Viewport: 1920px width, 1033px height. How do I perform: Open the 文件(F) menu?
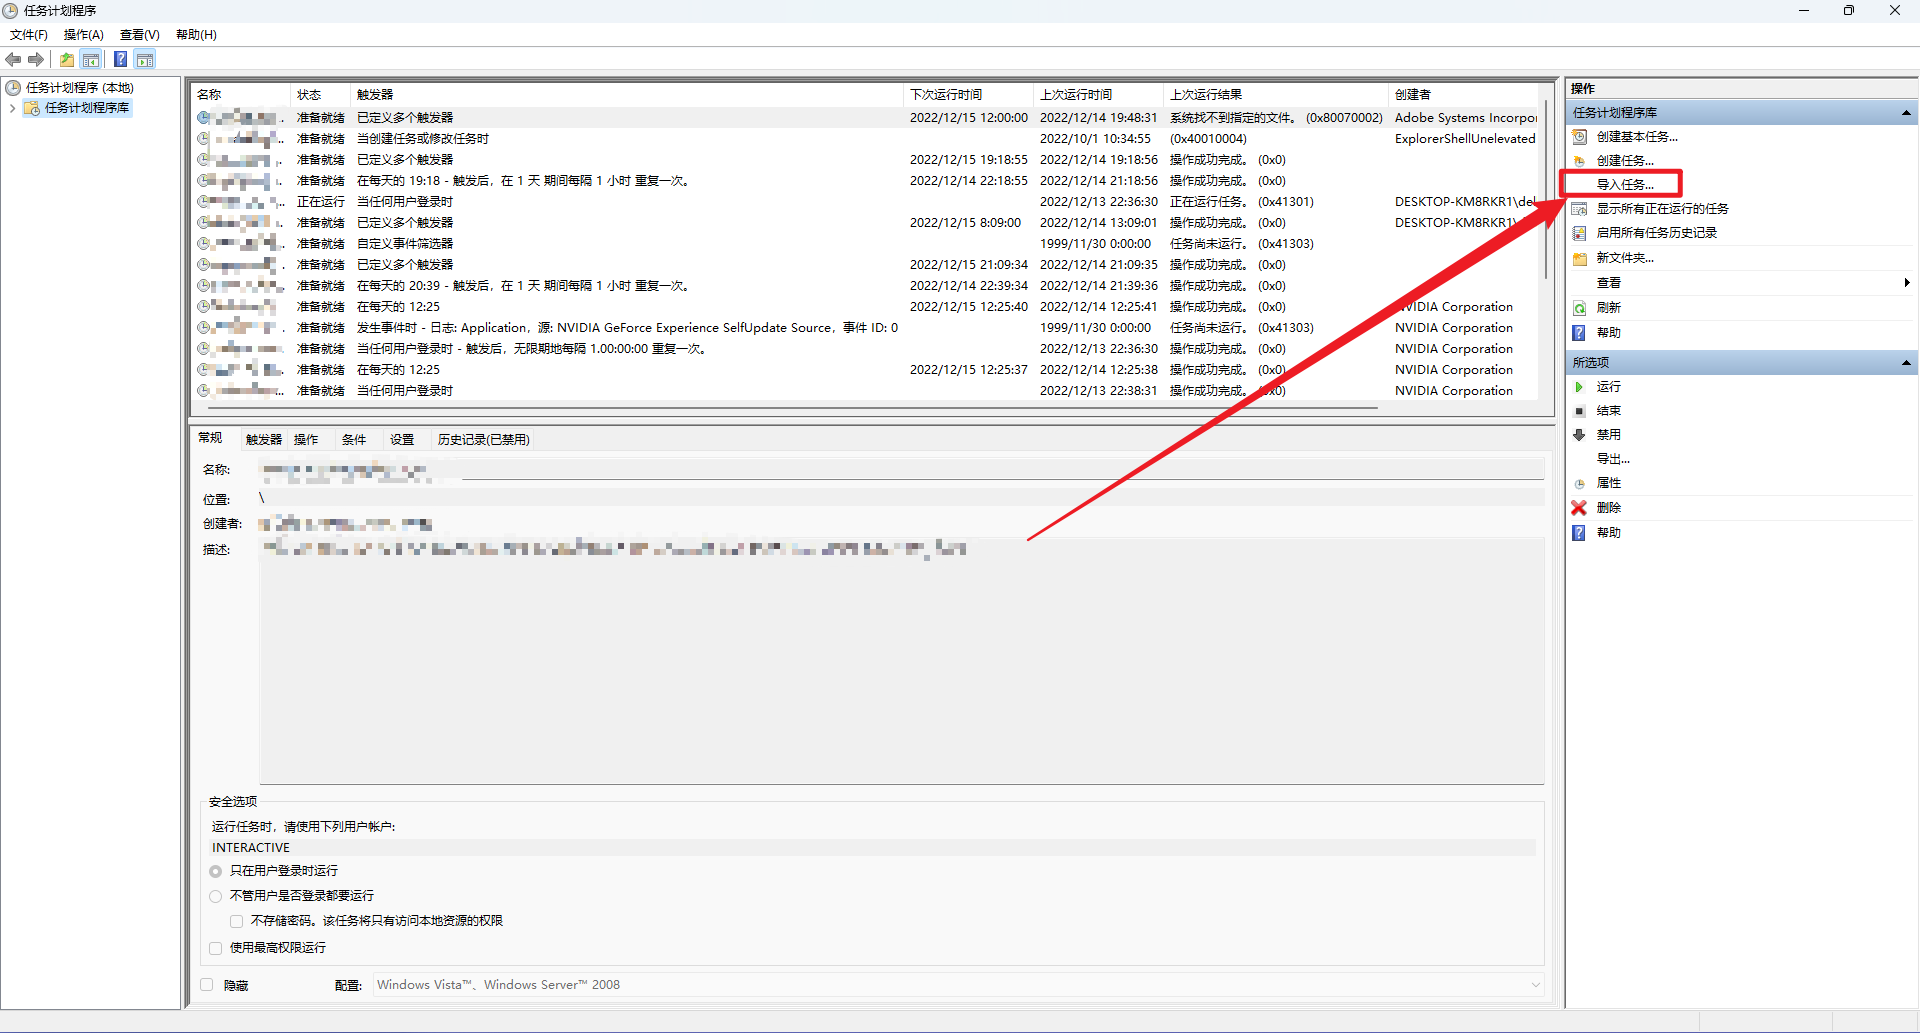pyautogui.click(x=29, y=35)
